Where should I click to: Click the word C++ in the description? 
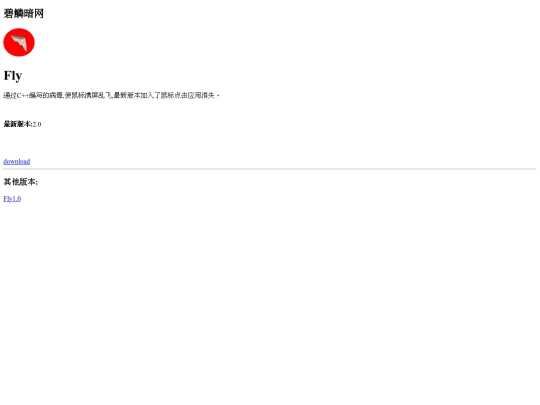pyautogui.click(x=23, y=95)
